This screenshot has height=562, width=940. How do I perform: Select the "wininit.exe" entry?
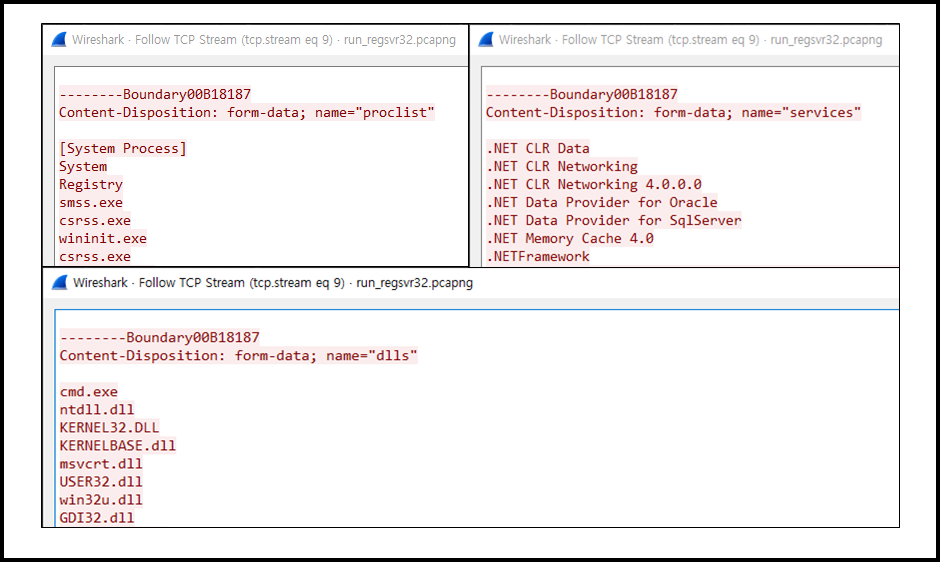[103, 239]
